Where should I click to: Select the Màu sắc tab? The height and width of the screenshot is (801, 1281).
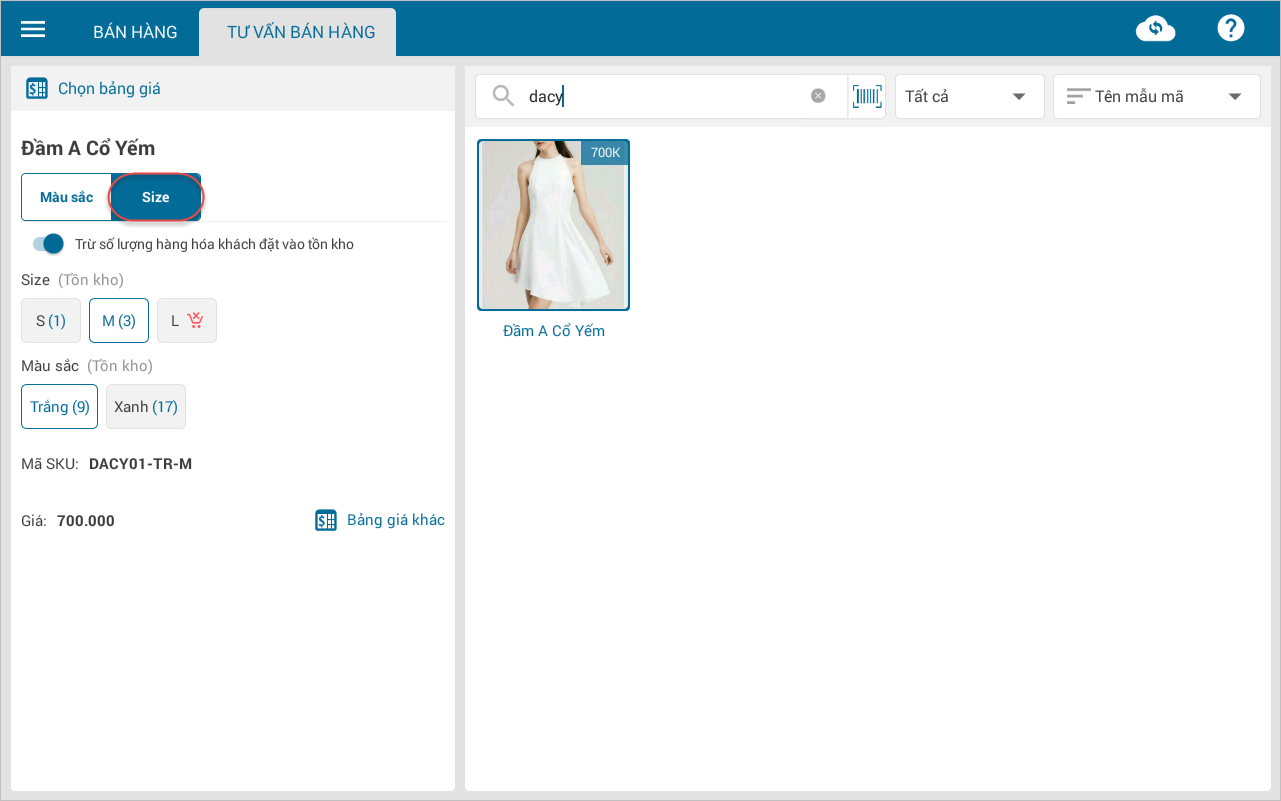coord(67,197)
